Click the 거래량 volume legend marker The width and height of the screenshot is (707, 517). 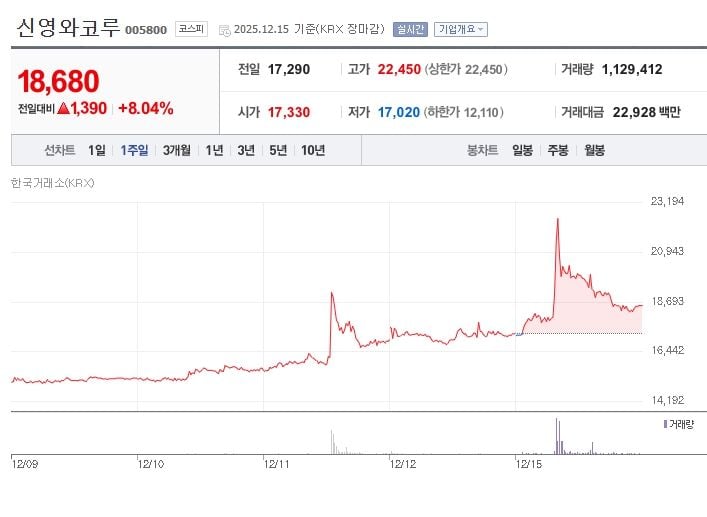(664, 424)
